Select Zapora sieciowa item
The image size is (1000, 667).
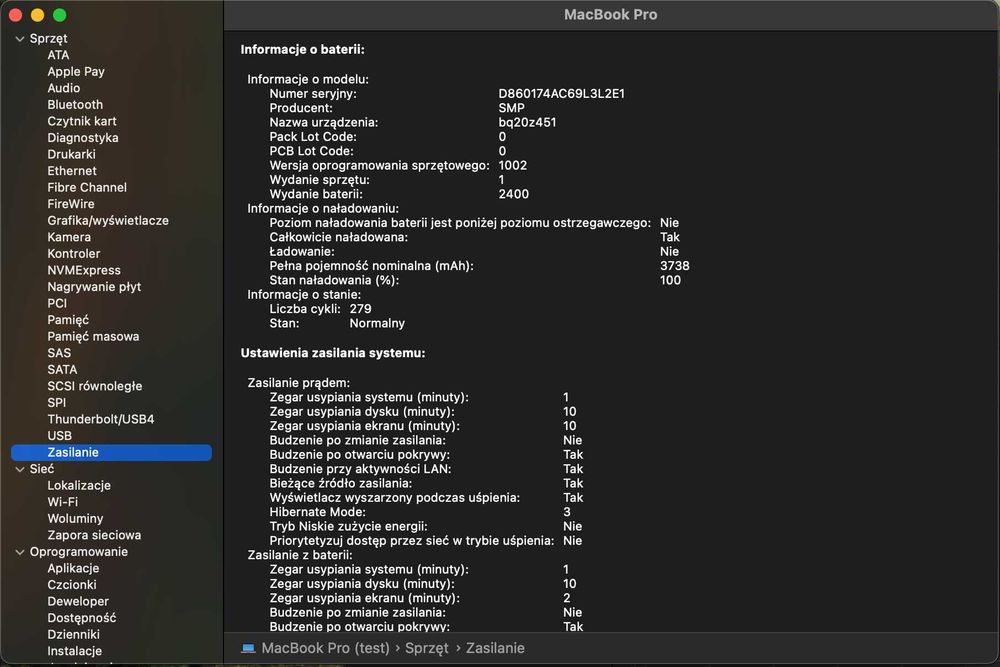point(94,536)
